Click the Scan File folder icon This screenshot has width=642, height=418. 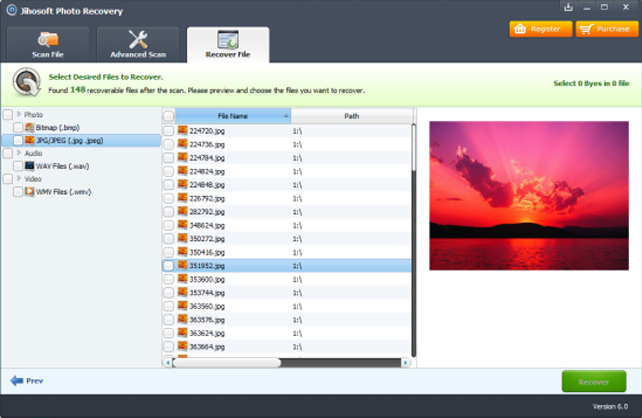pos(48,39)
